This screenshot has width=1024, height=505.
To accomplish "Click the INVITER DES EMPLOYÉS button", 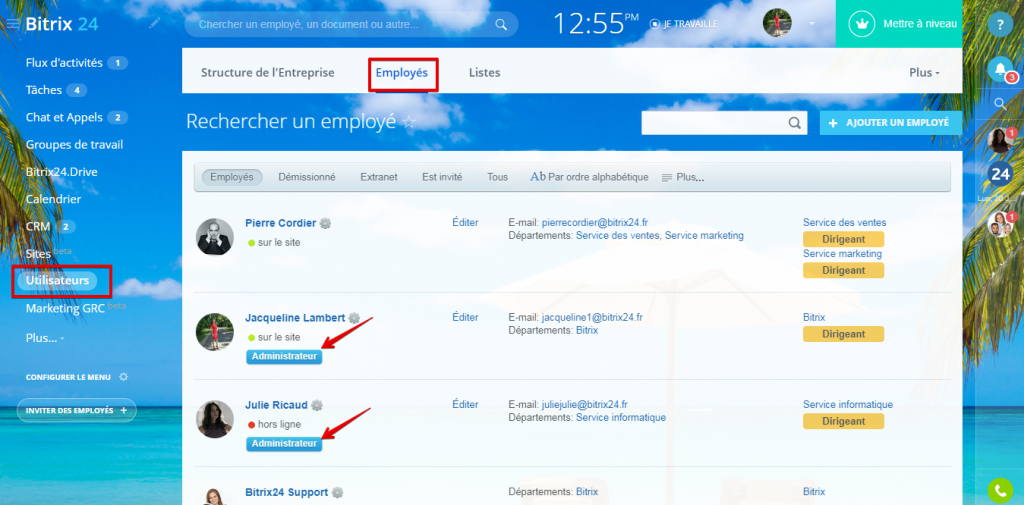I will click(76, 410).
